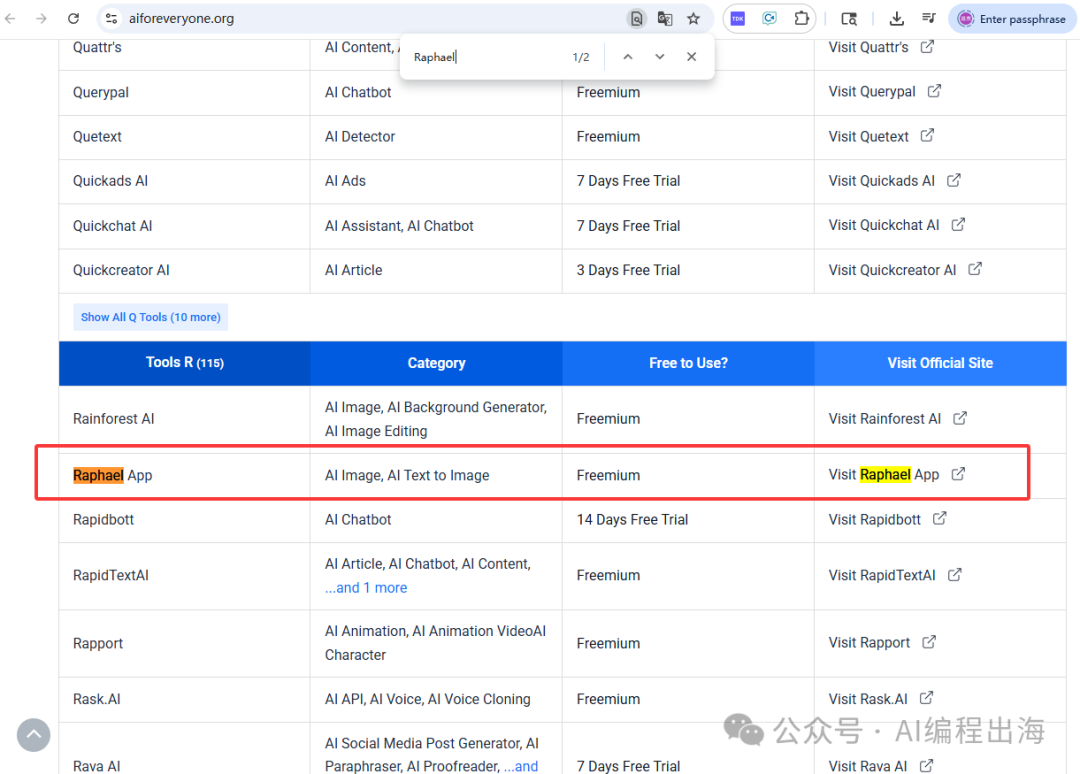This screenshot has height=774, width=1080.
Task: Expand '...and' more categories for Rava AI
Action: click(x=520, y=766)
